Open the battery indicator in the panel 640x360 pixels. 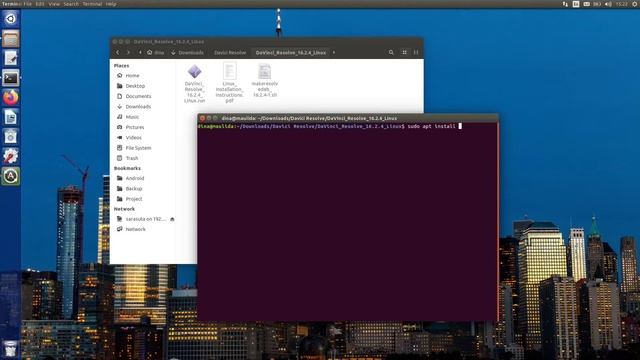[597, 4]
